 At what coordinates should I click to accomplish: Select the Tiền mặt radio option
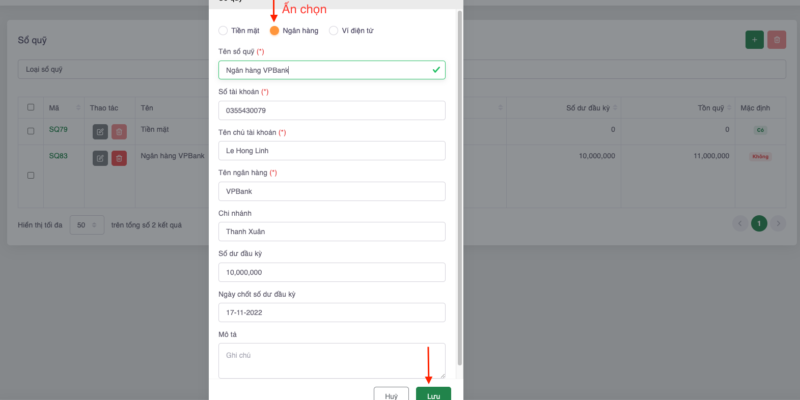click(223, 31)
